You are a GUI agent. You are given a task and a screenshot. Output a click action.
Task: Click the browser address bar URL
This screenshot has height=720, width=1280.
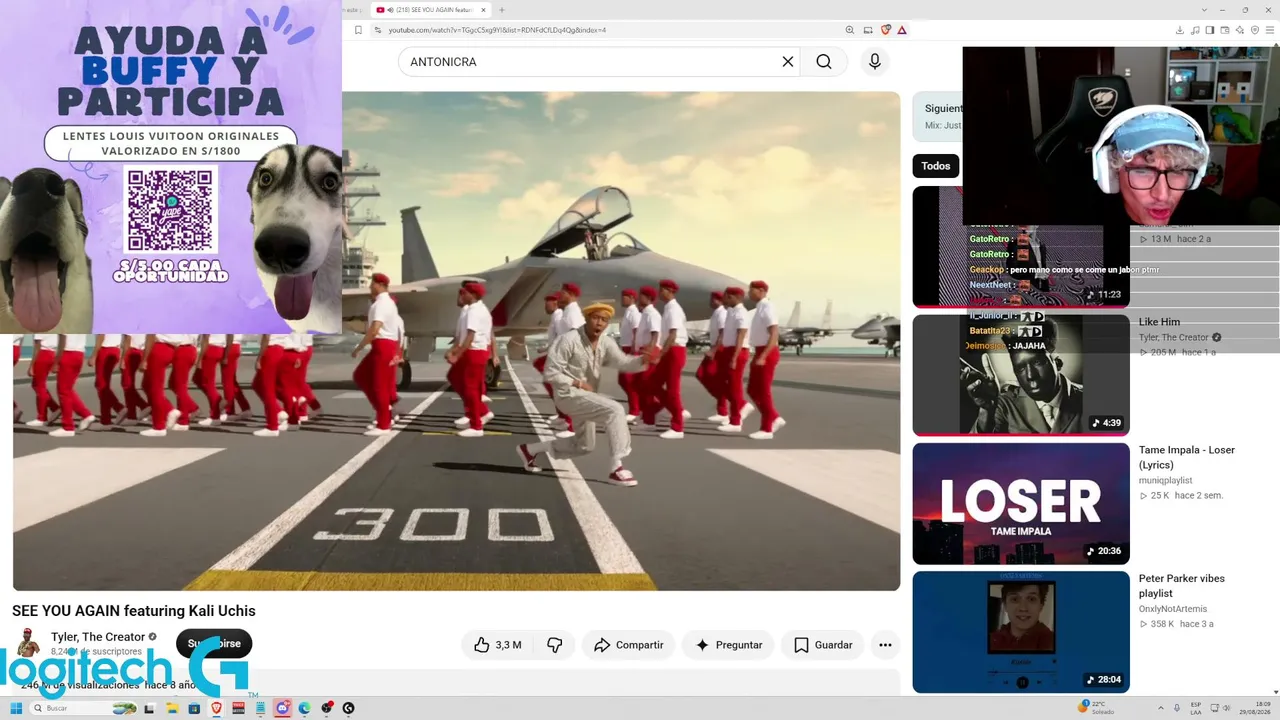[x=497, y=30]
